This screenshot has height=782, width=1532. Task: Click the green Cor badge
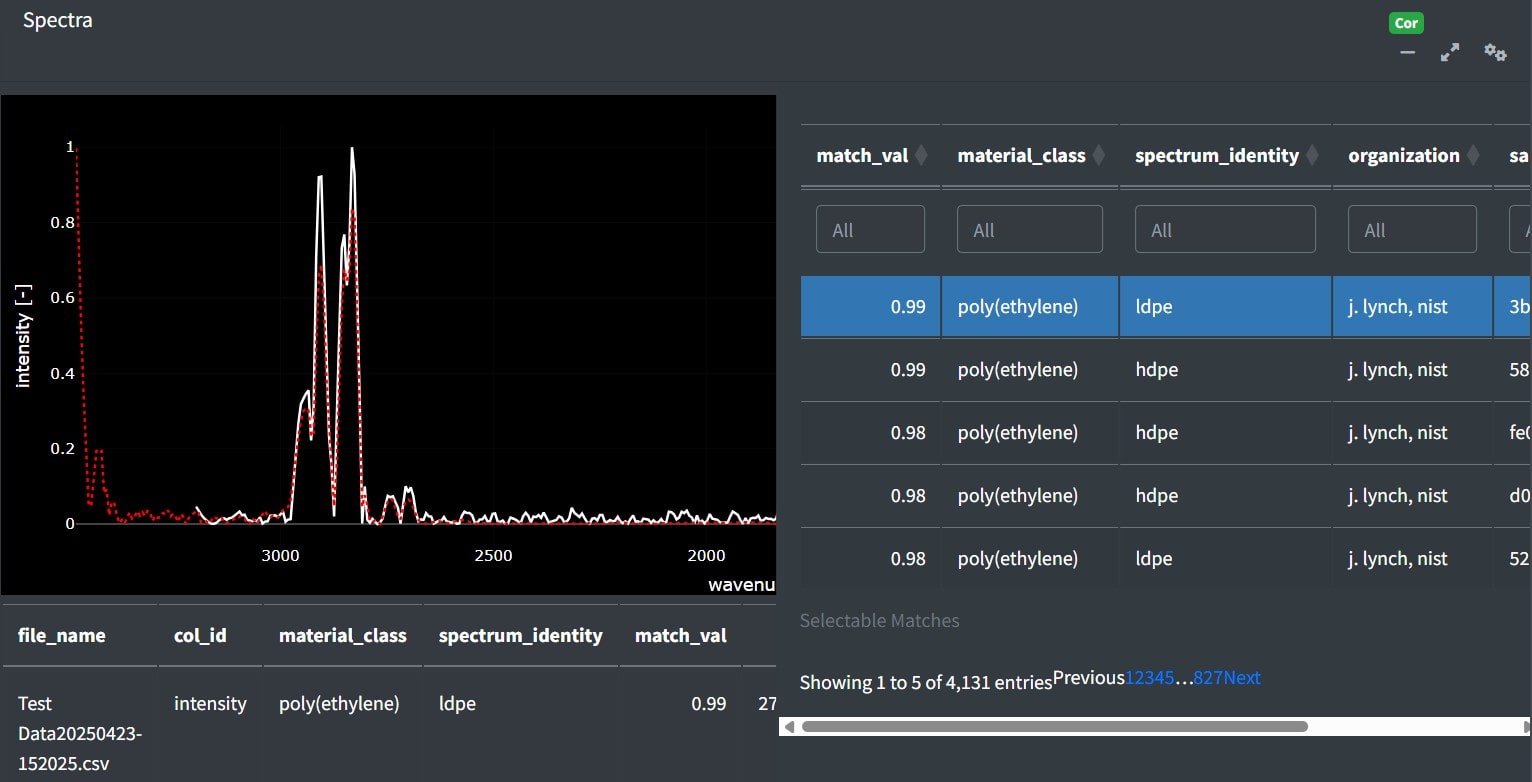[x=1406, y=23]
